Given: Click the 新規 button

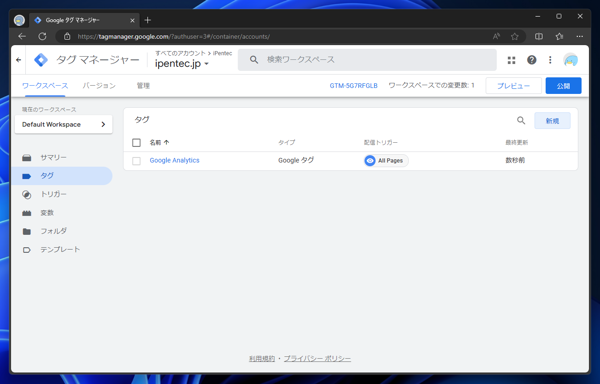Looking at the screenshot, I should pyautogui.click(x=552, y=120).
